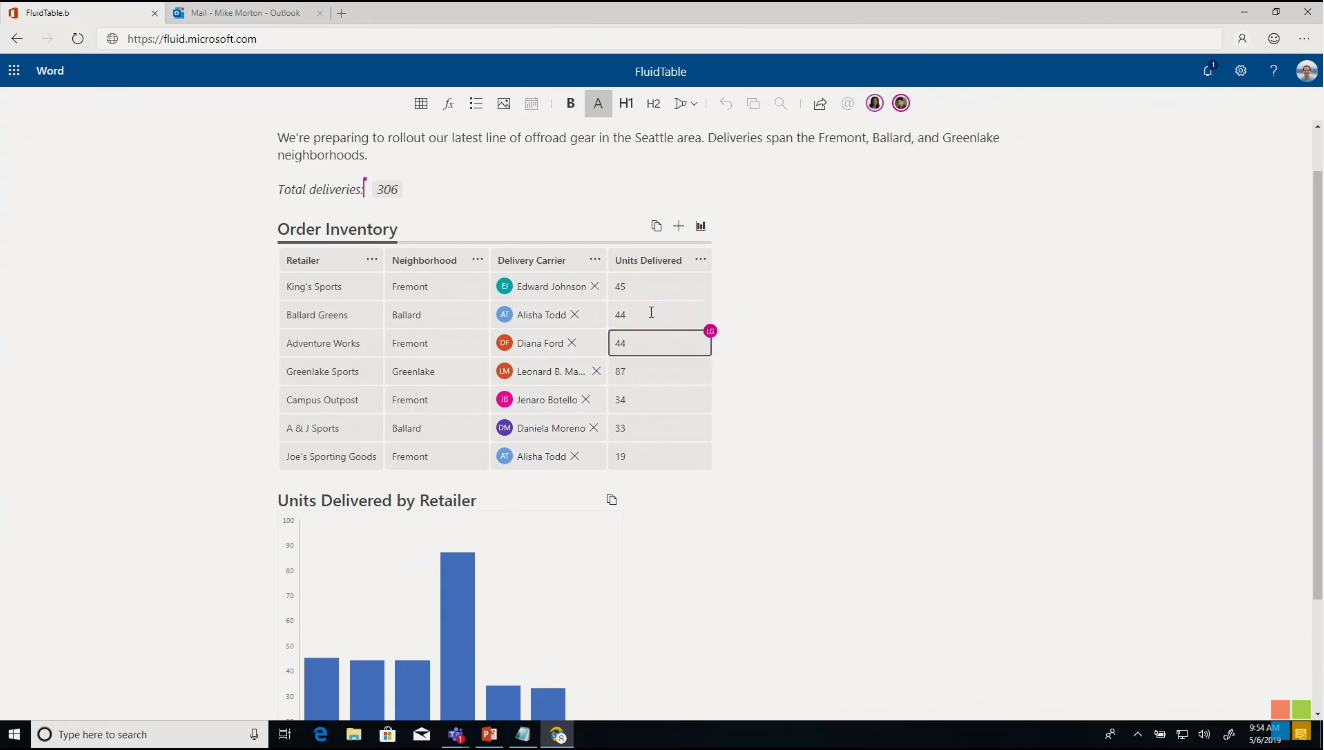Click the @ mention icon
1324x750 pixels.
pyautogui.click(x=848, y=104)
